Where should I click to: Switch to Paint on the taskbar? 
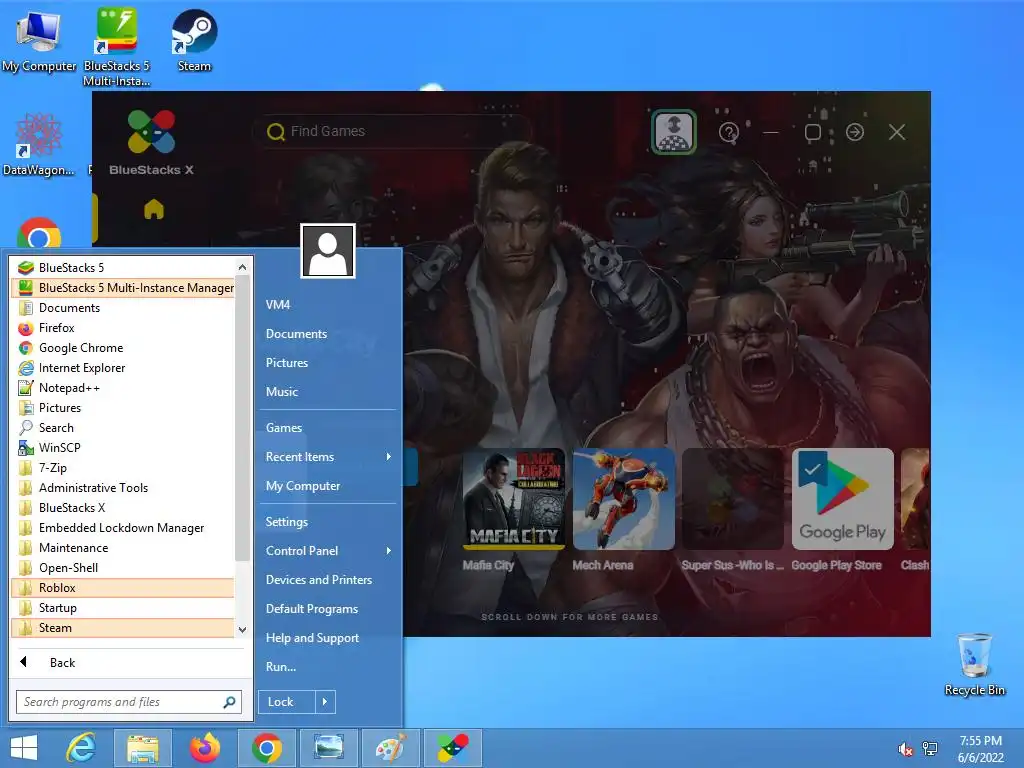(391, 748)
